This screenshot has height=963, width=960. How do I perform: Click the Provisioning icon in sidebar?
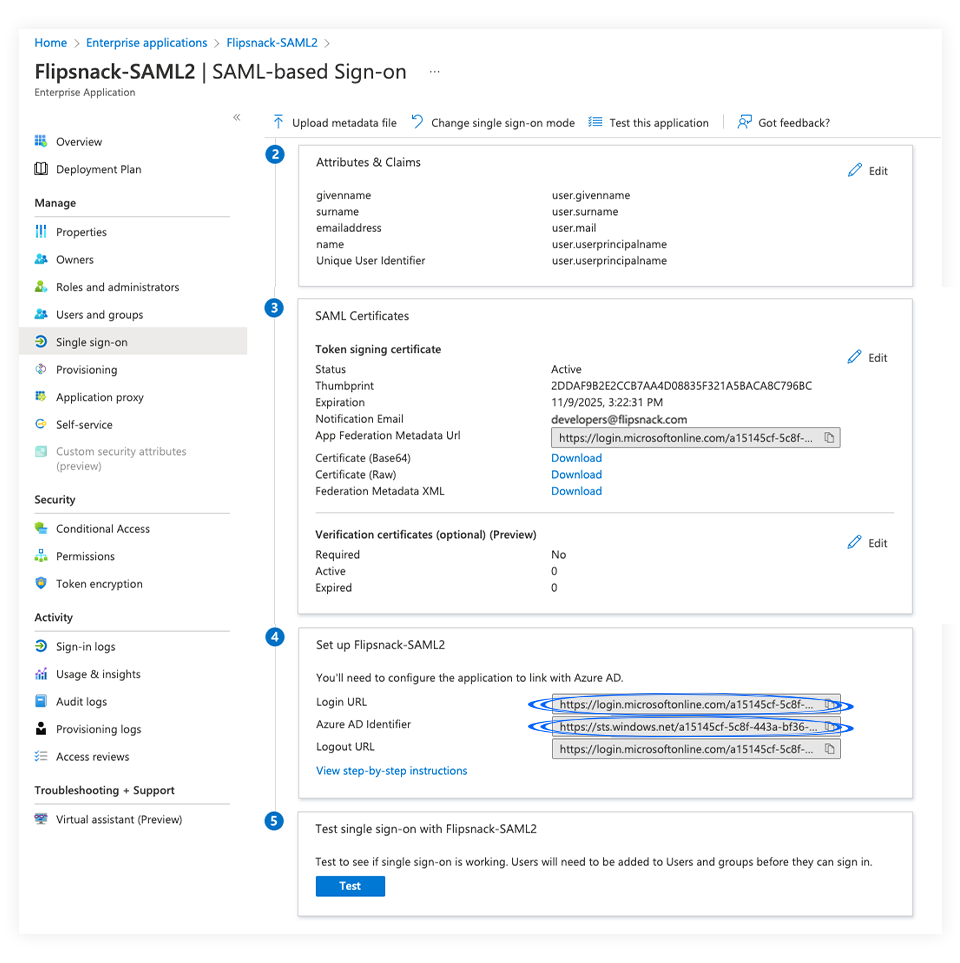click(x=41, y=369)
